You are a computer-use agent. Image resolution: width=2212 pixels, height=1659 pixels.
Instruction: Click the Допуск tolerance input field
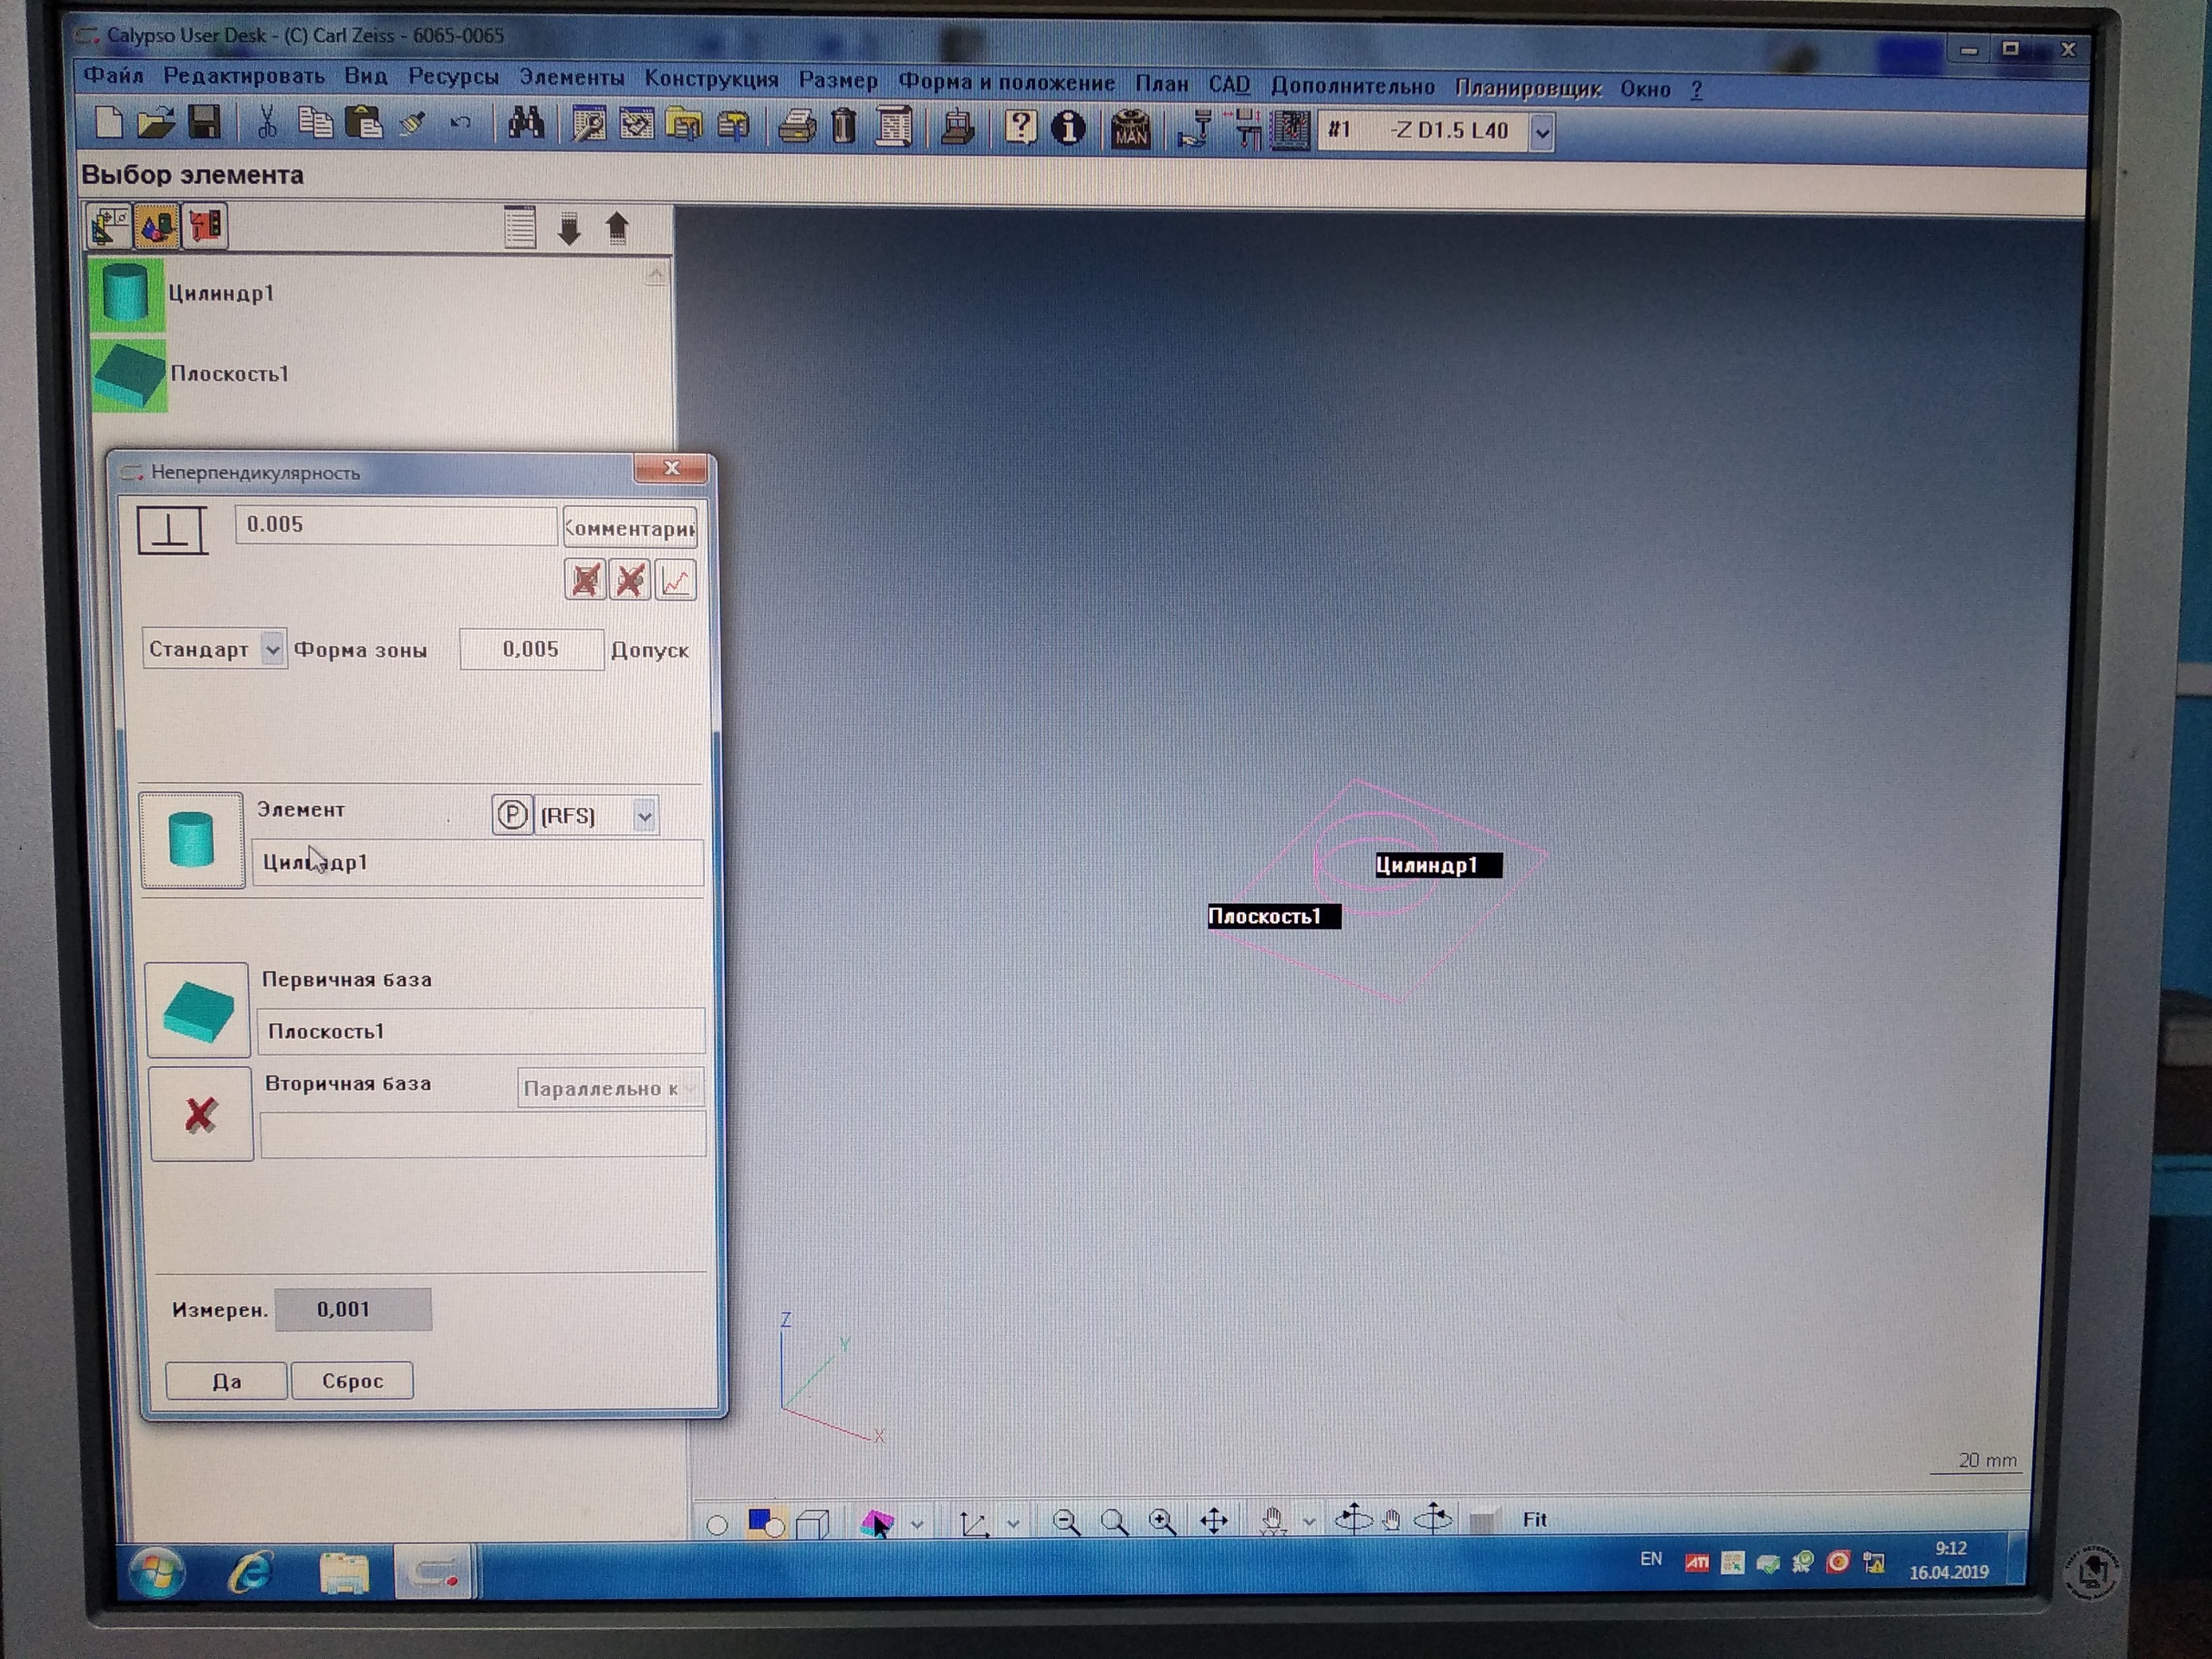click(x=531, y=650)
